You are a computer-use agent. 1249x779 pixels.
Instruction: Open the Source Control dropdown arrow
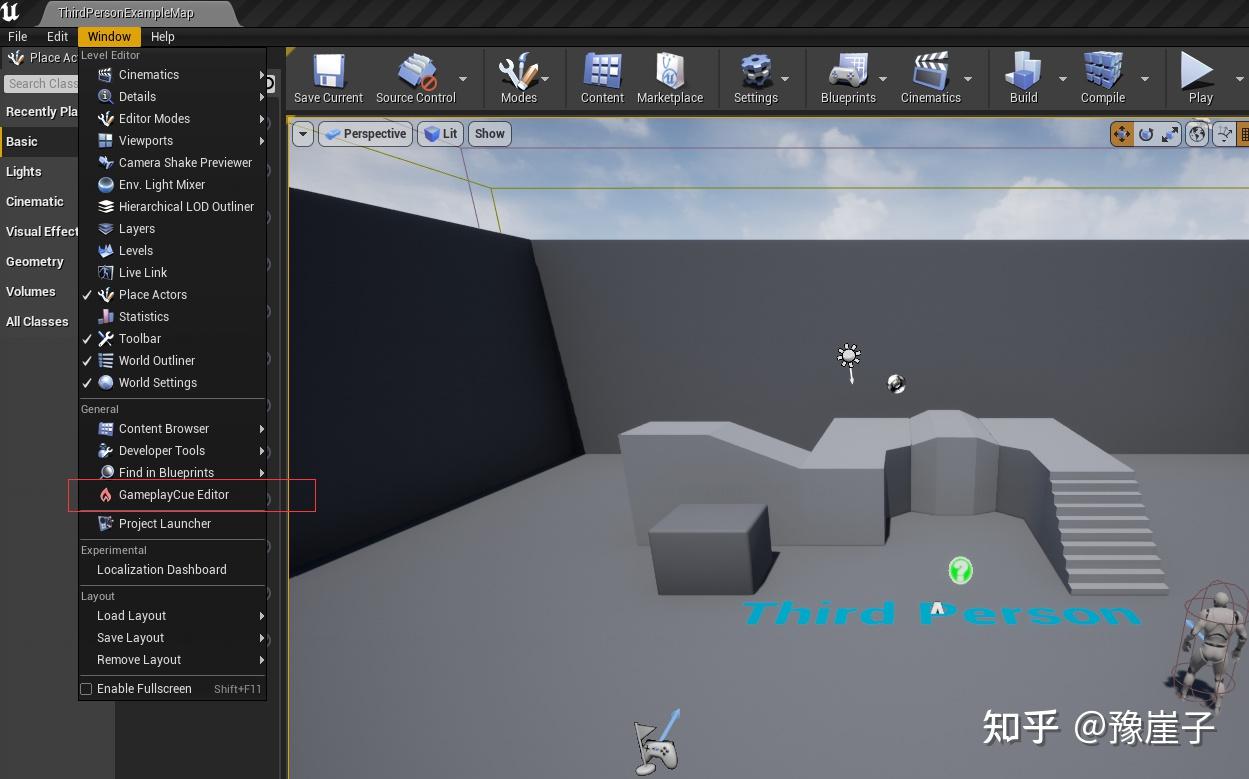[x=463, y=78]
